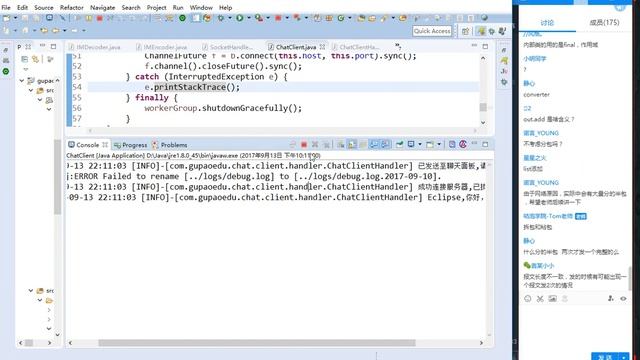
Task: Click the image upload icon in chat
Action: 552,299
